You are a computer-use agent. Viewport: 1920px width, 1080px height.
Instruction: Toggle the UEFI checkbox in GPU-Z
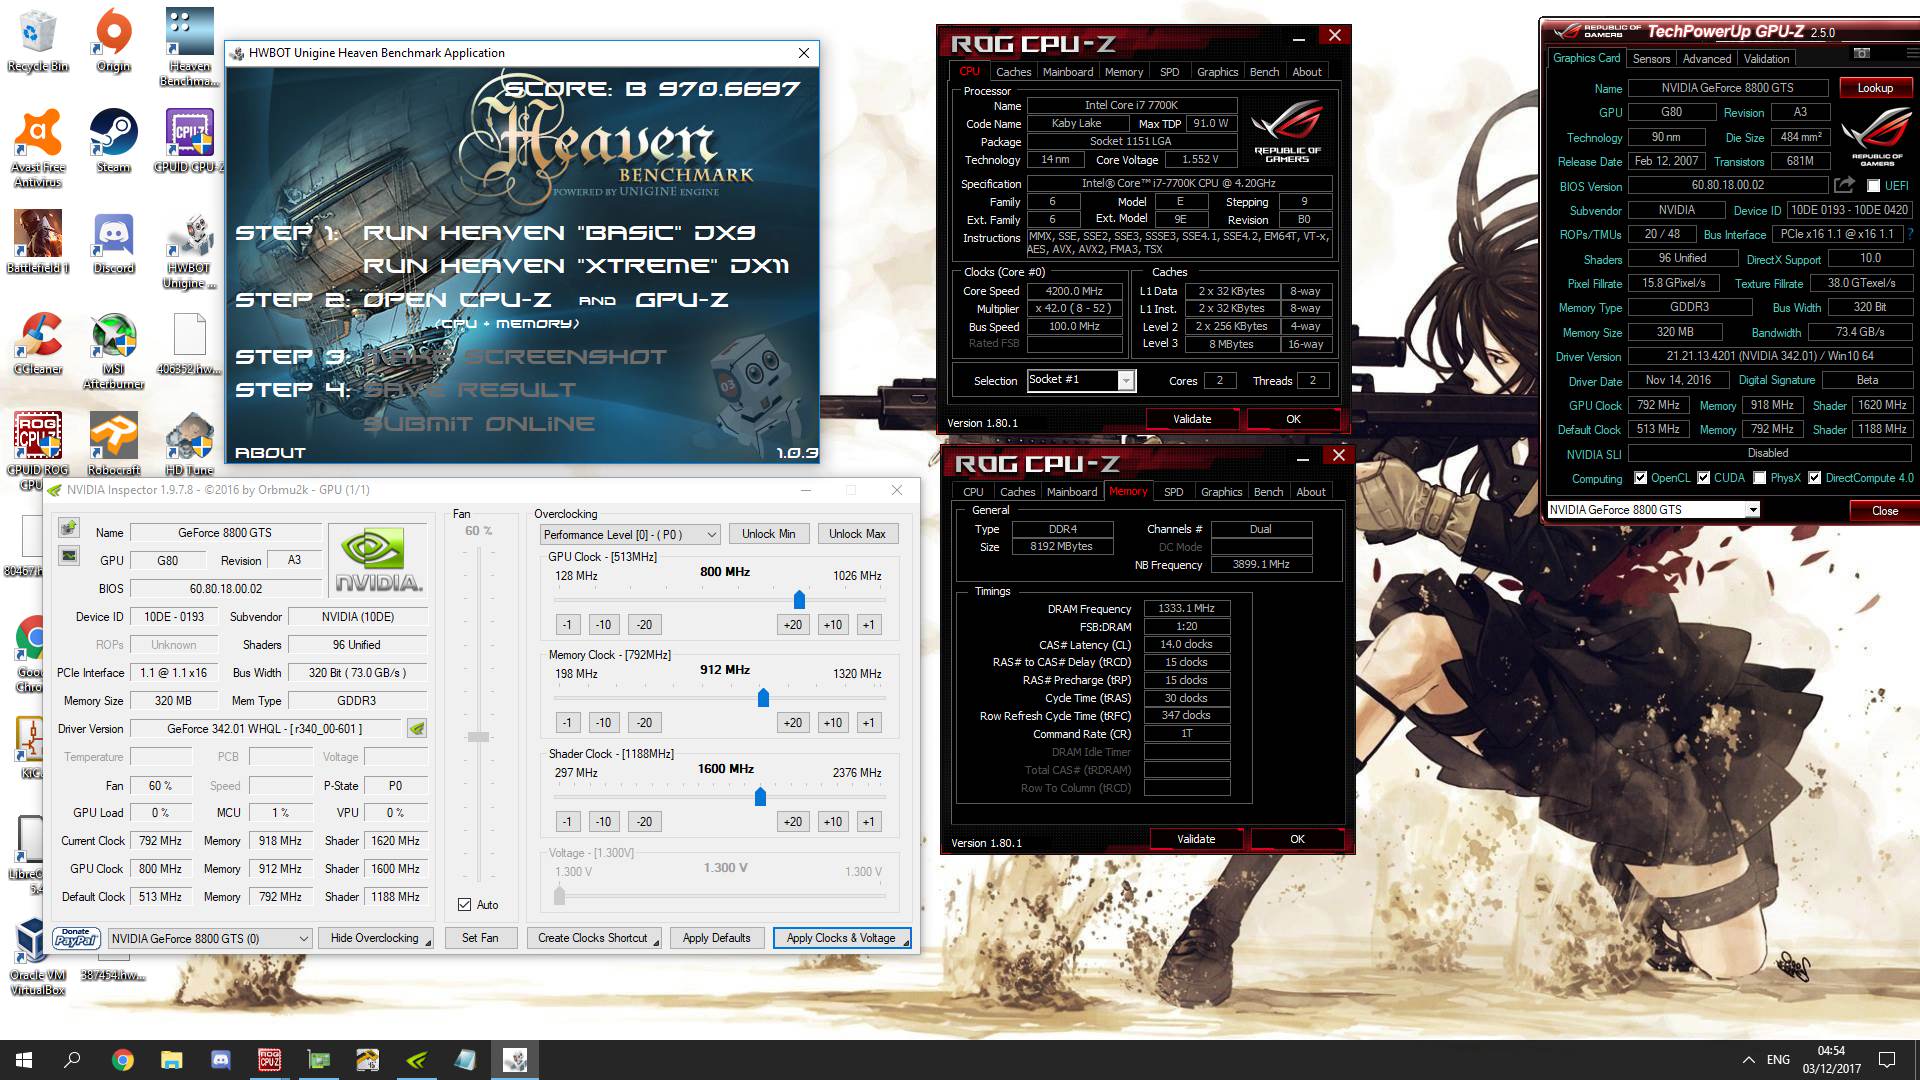pos(1873,186)
